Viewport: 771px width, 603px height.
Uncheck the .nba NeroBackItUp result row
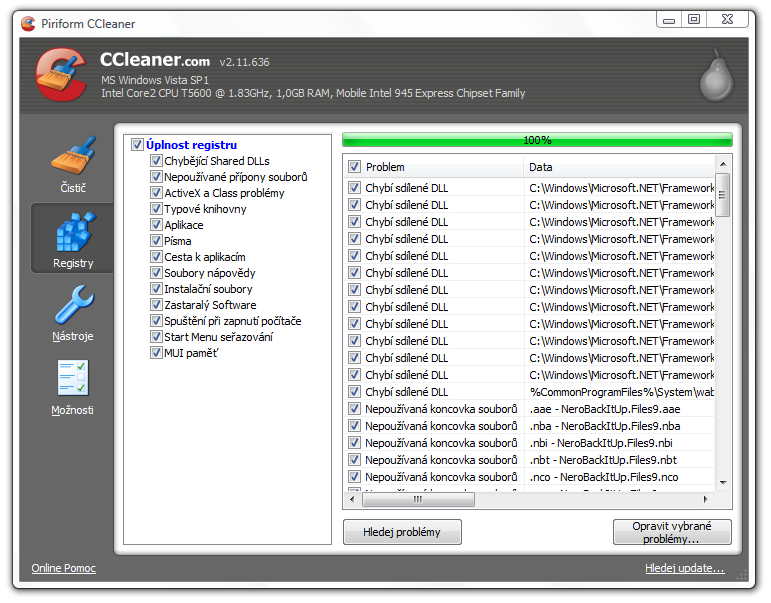tap(354, 426)
